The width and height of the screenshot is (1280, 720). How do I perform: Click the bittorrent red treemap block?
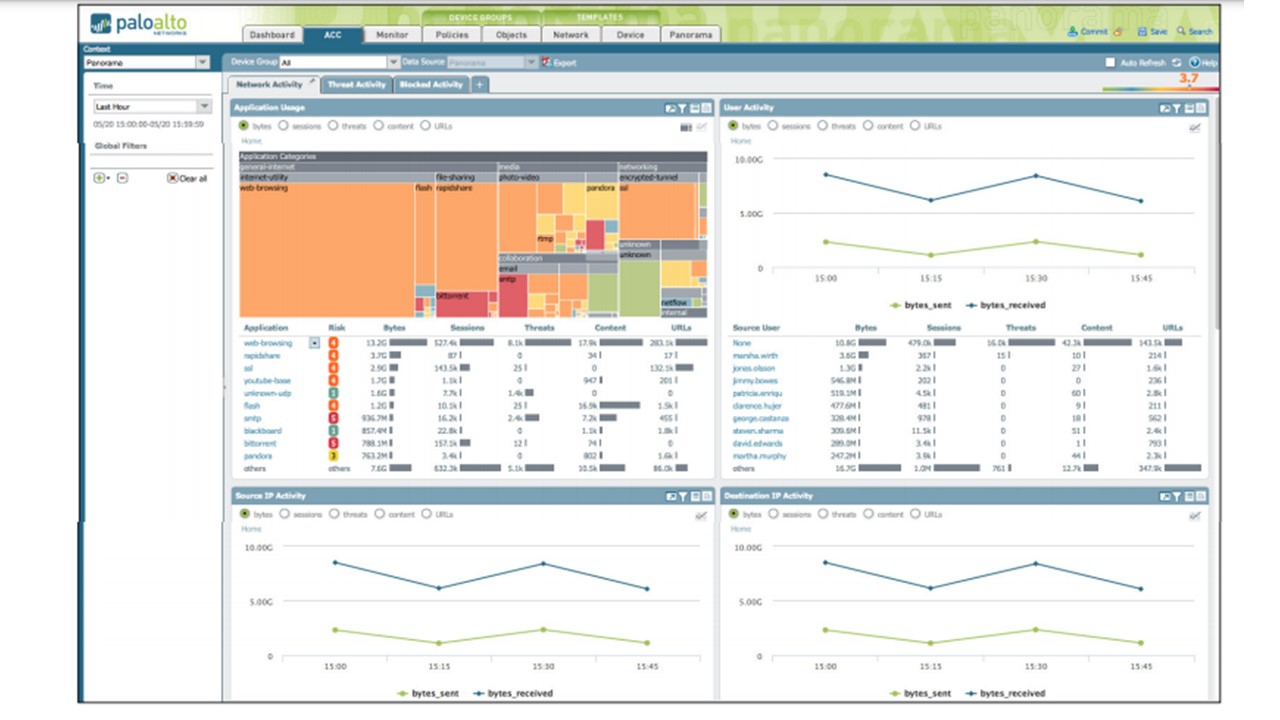pyautogui.click(x=460, y=304)
